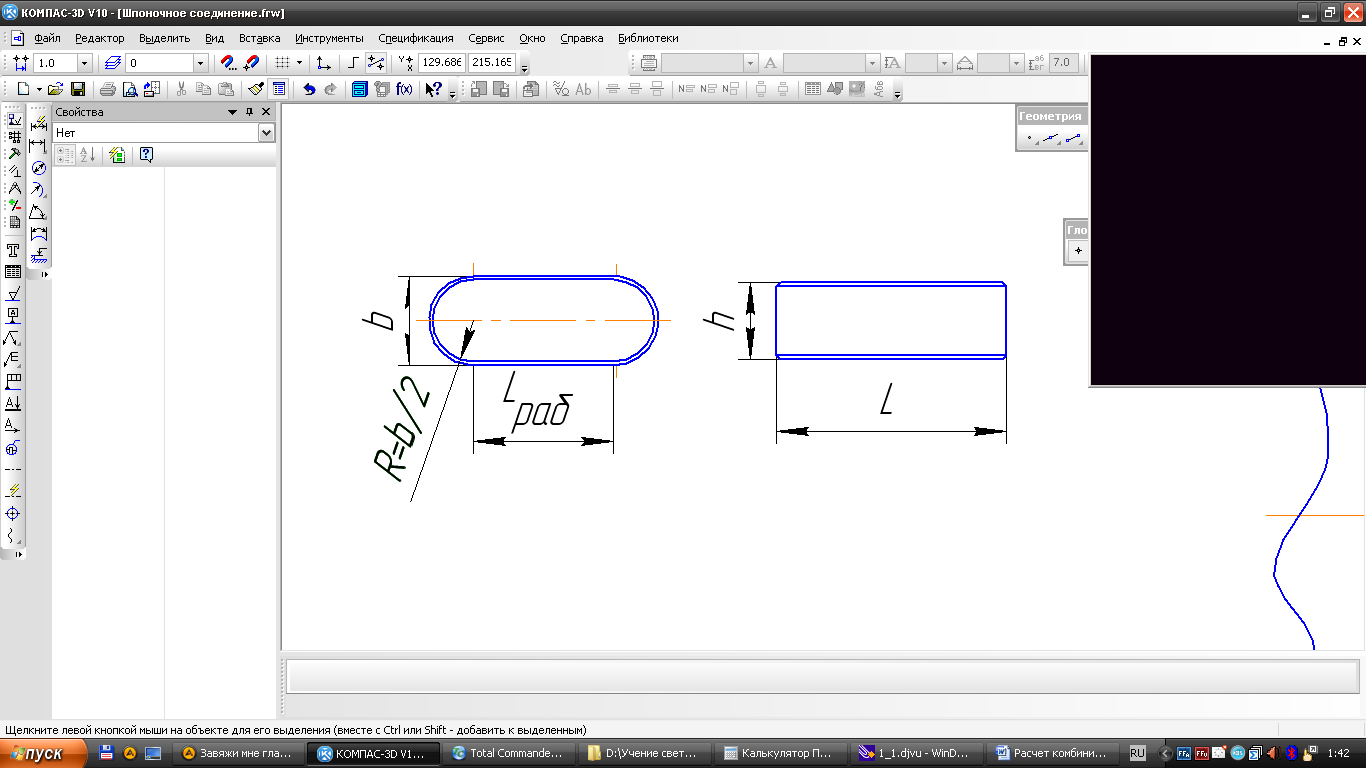Open the Библиотеки menu
This screenshot has width=1366, height=768.
[x=648, y=38]
